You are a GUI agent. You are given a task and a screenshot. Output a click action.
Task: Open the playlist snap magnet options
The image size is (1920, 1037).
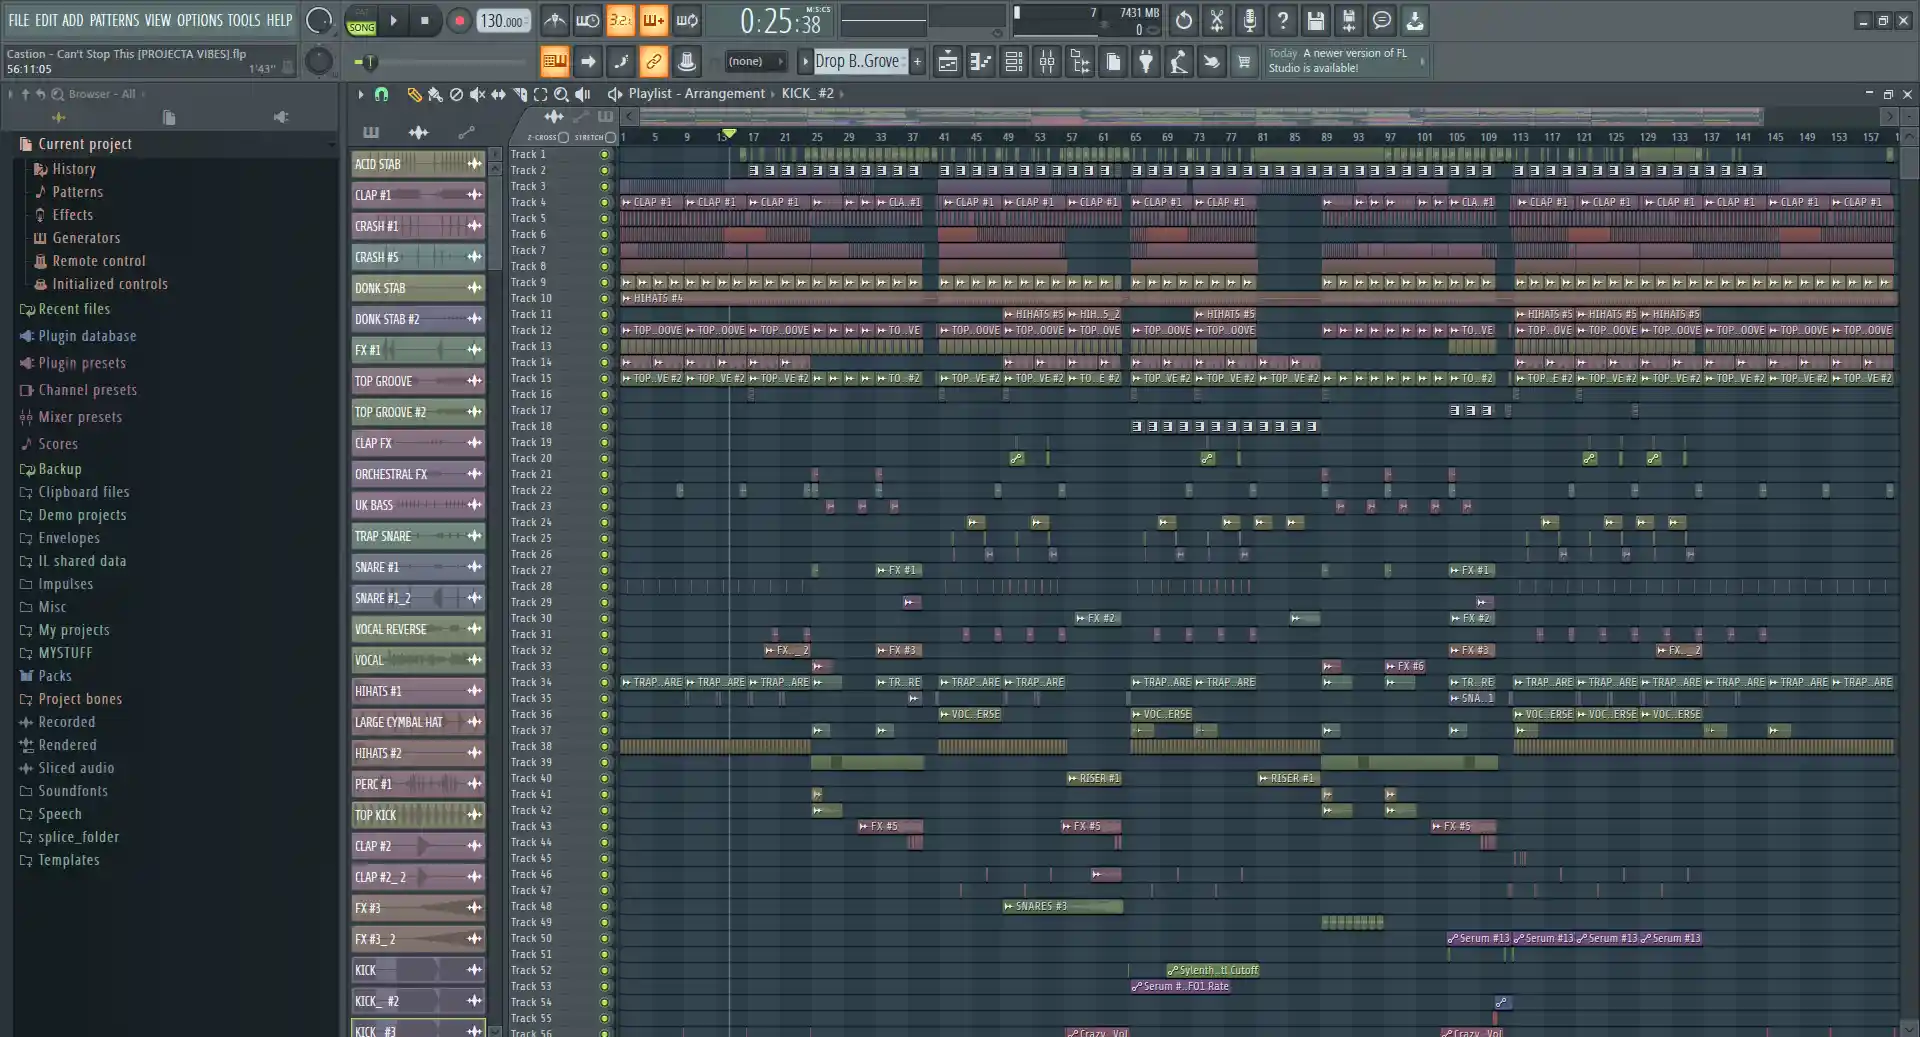point(381,94)
